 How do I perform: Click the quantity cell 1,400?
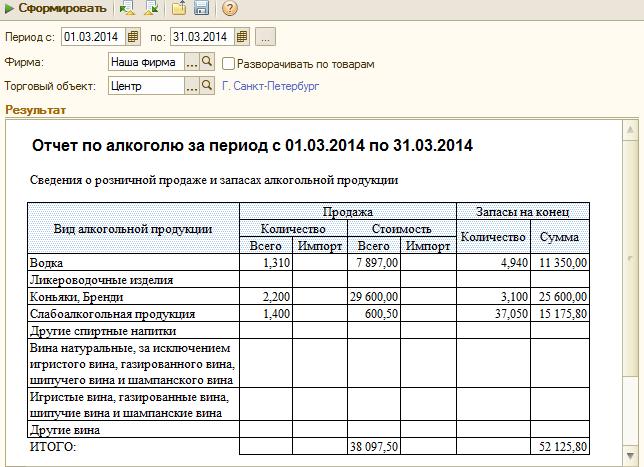tap(266, 314)
